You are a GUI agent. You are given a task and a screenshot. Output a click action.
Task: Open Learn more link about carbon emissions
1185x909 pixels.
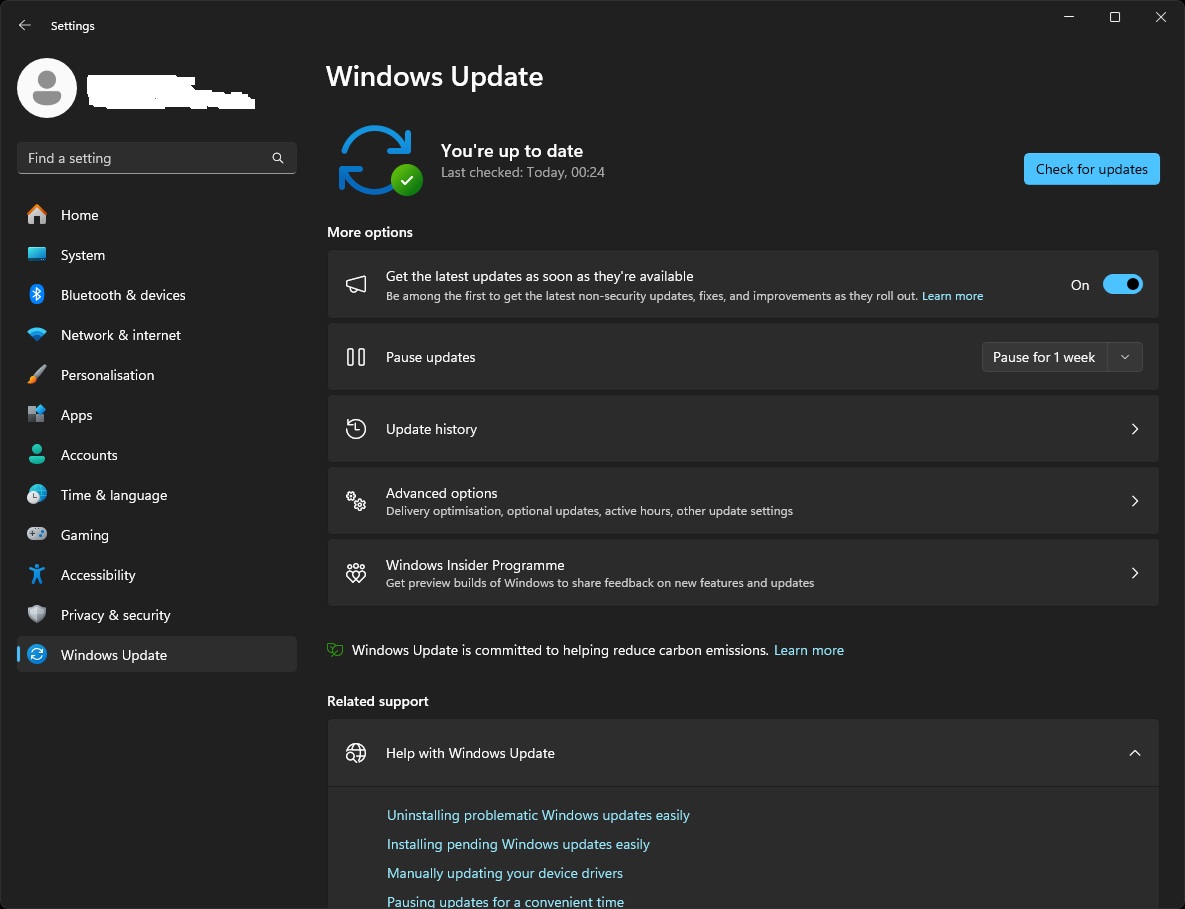[809, 650]
